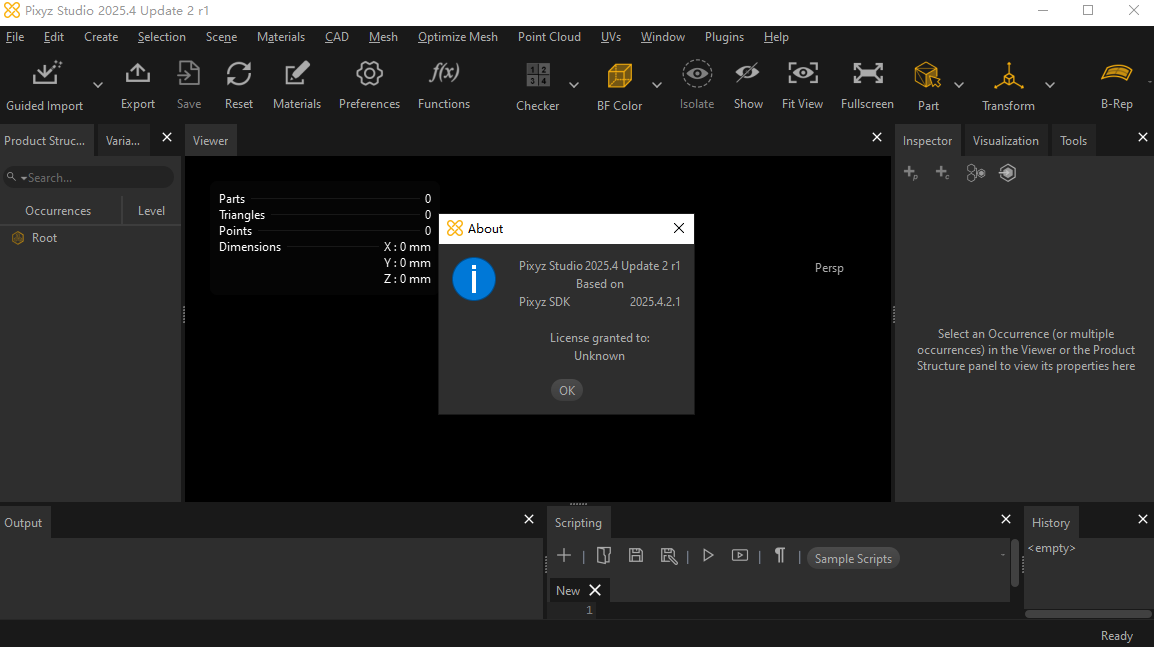
Task: Open the File menu
Action: [x=15, y=37]
